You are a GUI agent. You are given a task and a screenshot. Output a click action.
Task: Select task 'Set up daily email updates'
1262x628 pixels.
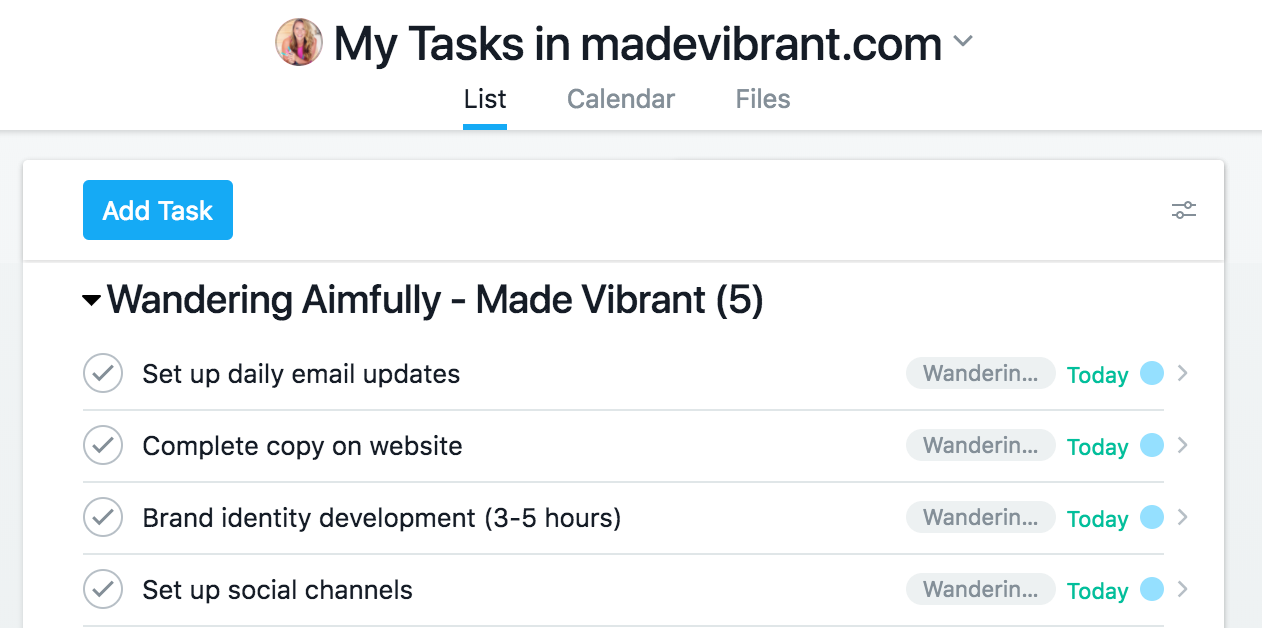click(301, 374)
